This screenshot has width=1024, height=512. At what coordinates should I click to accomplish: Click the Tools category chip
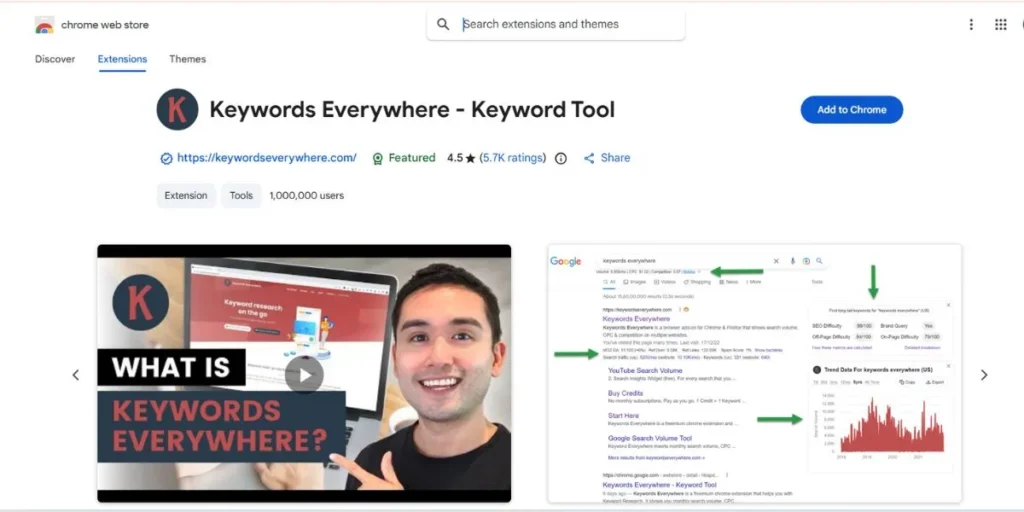[241, 195]
